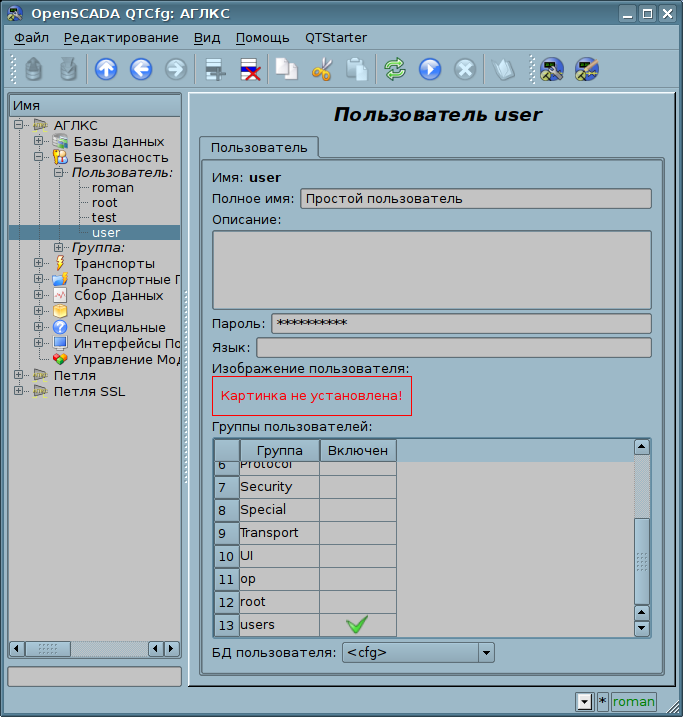
Task: Expand the Группа: branch
Action: point(59,247)
